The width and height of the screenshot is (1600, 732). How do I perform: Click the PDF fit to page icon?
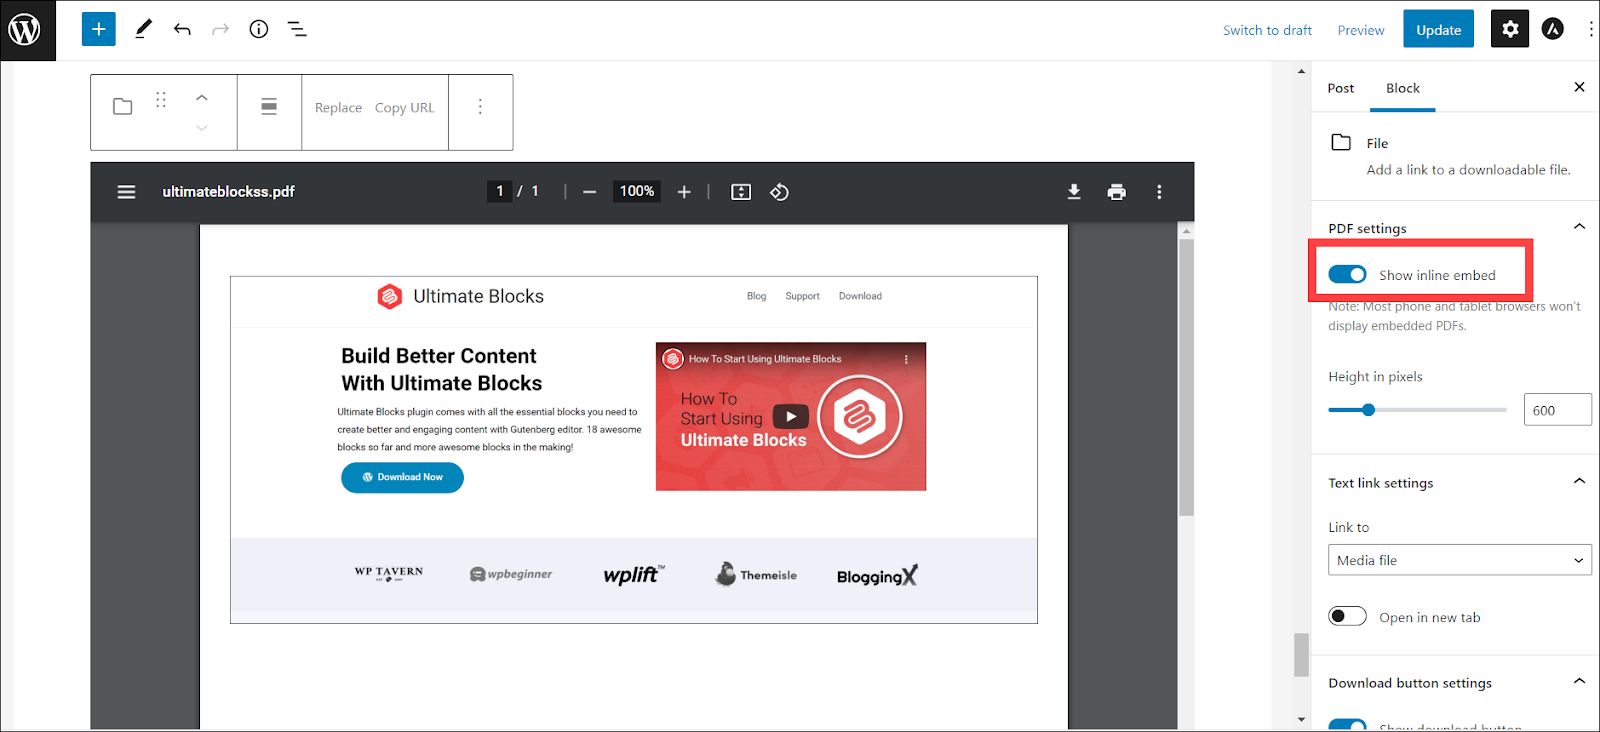(741, 192)
